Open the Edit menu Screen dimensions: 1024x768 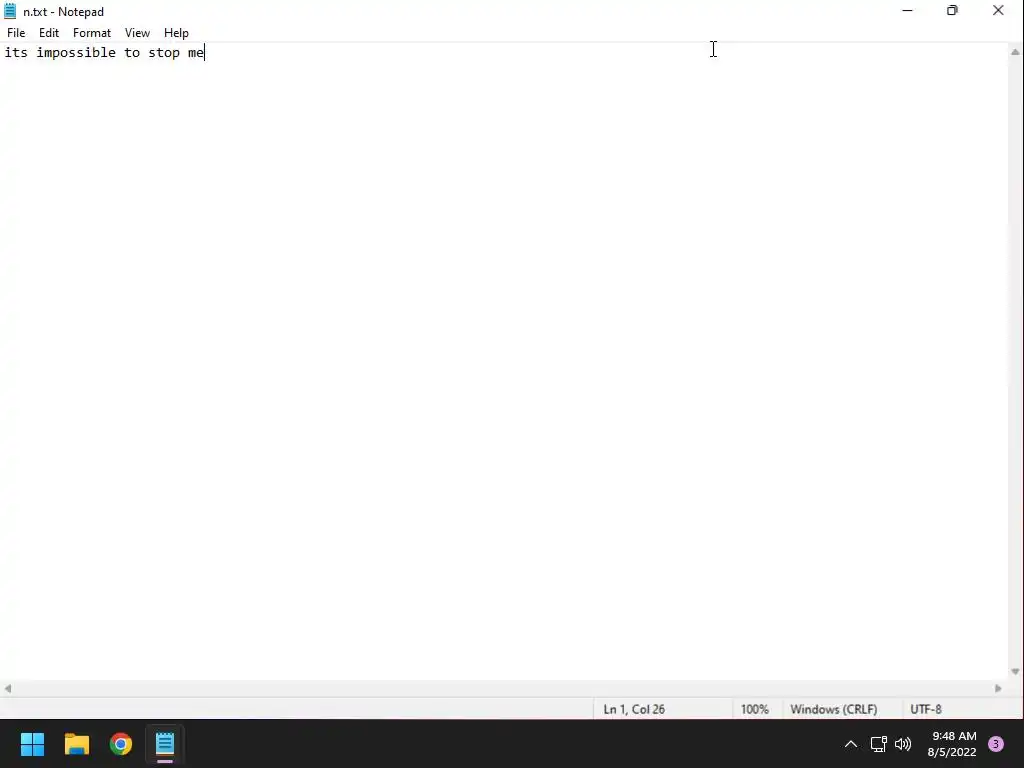(48, 33)
